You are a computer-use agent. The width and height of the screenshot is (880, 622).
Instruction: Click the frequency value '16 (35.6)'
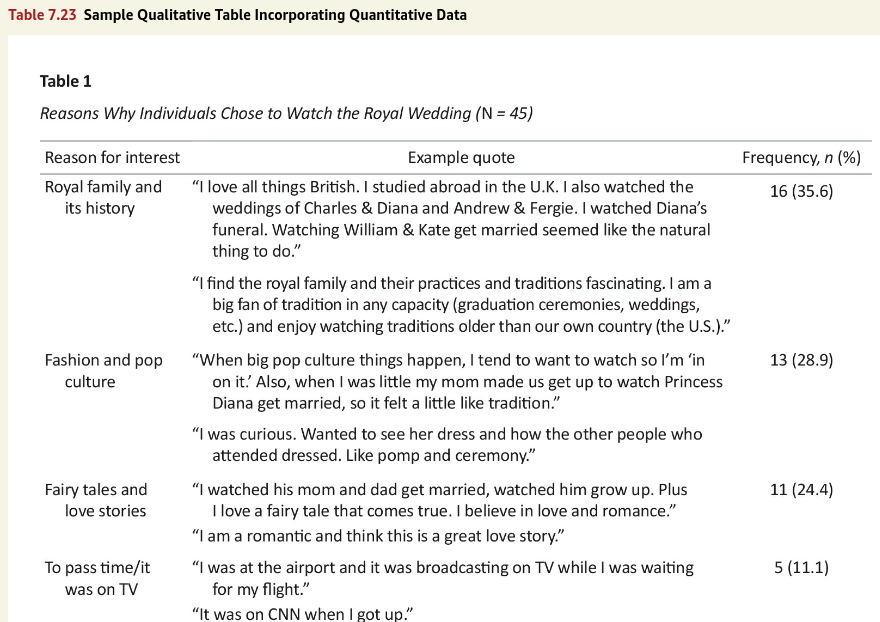coord(801,192)
